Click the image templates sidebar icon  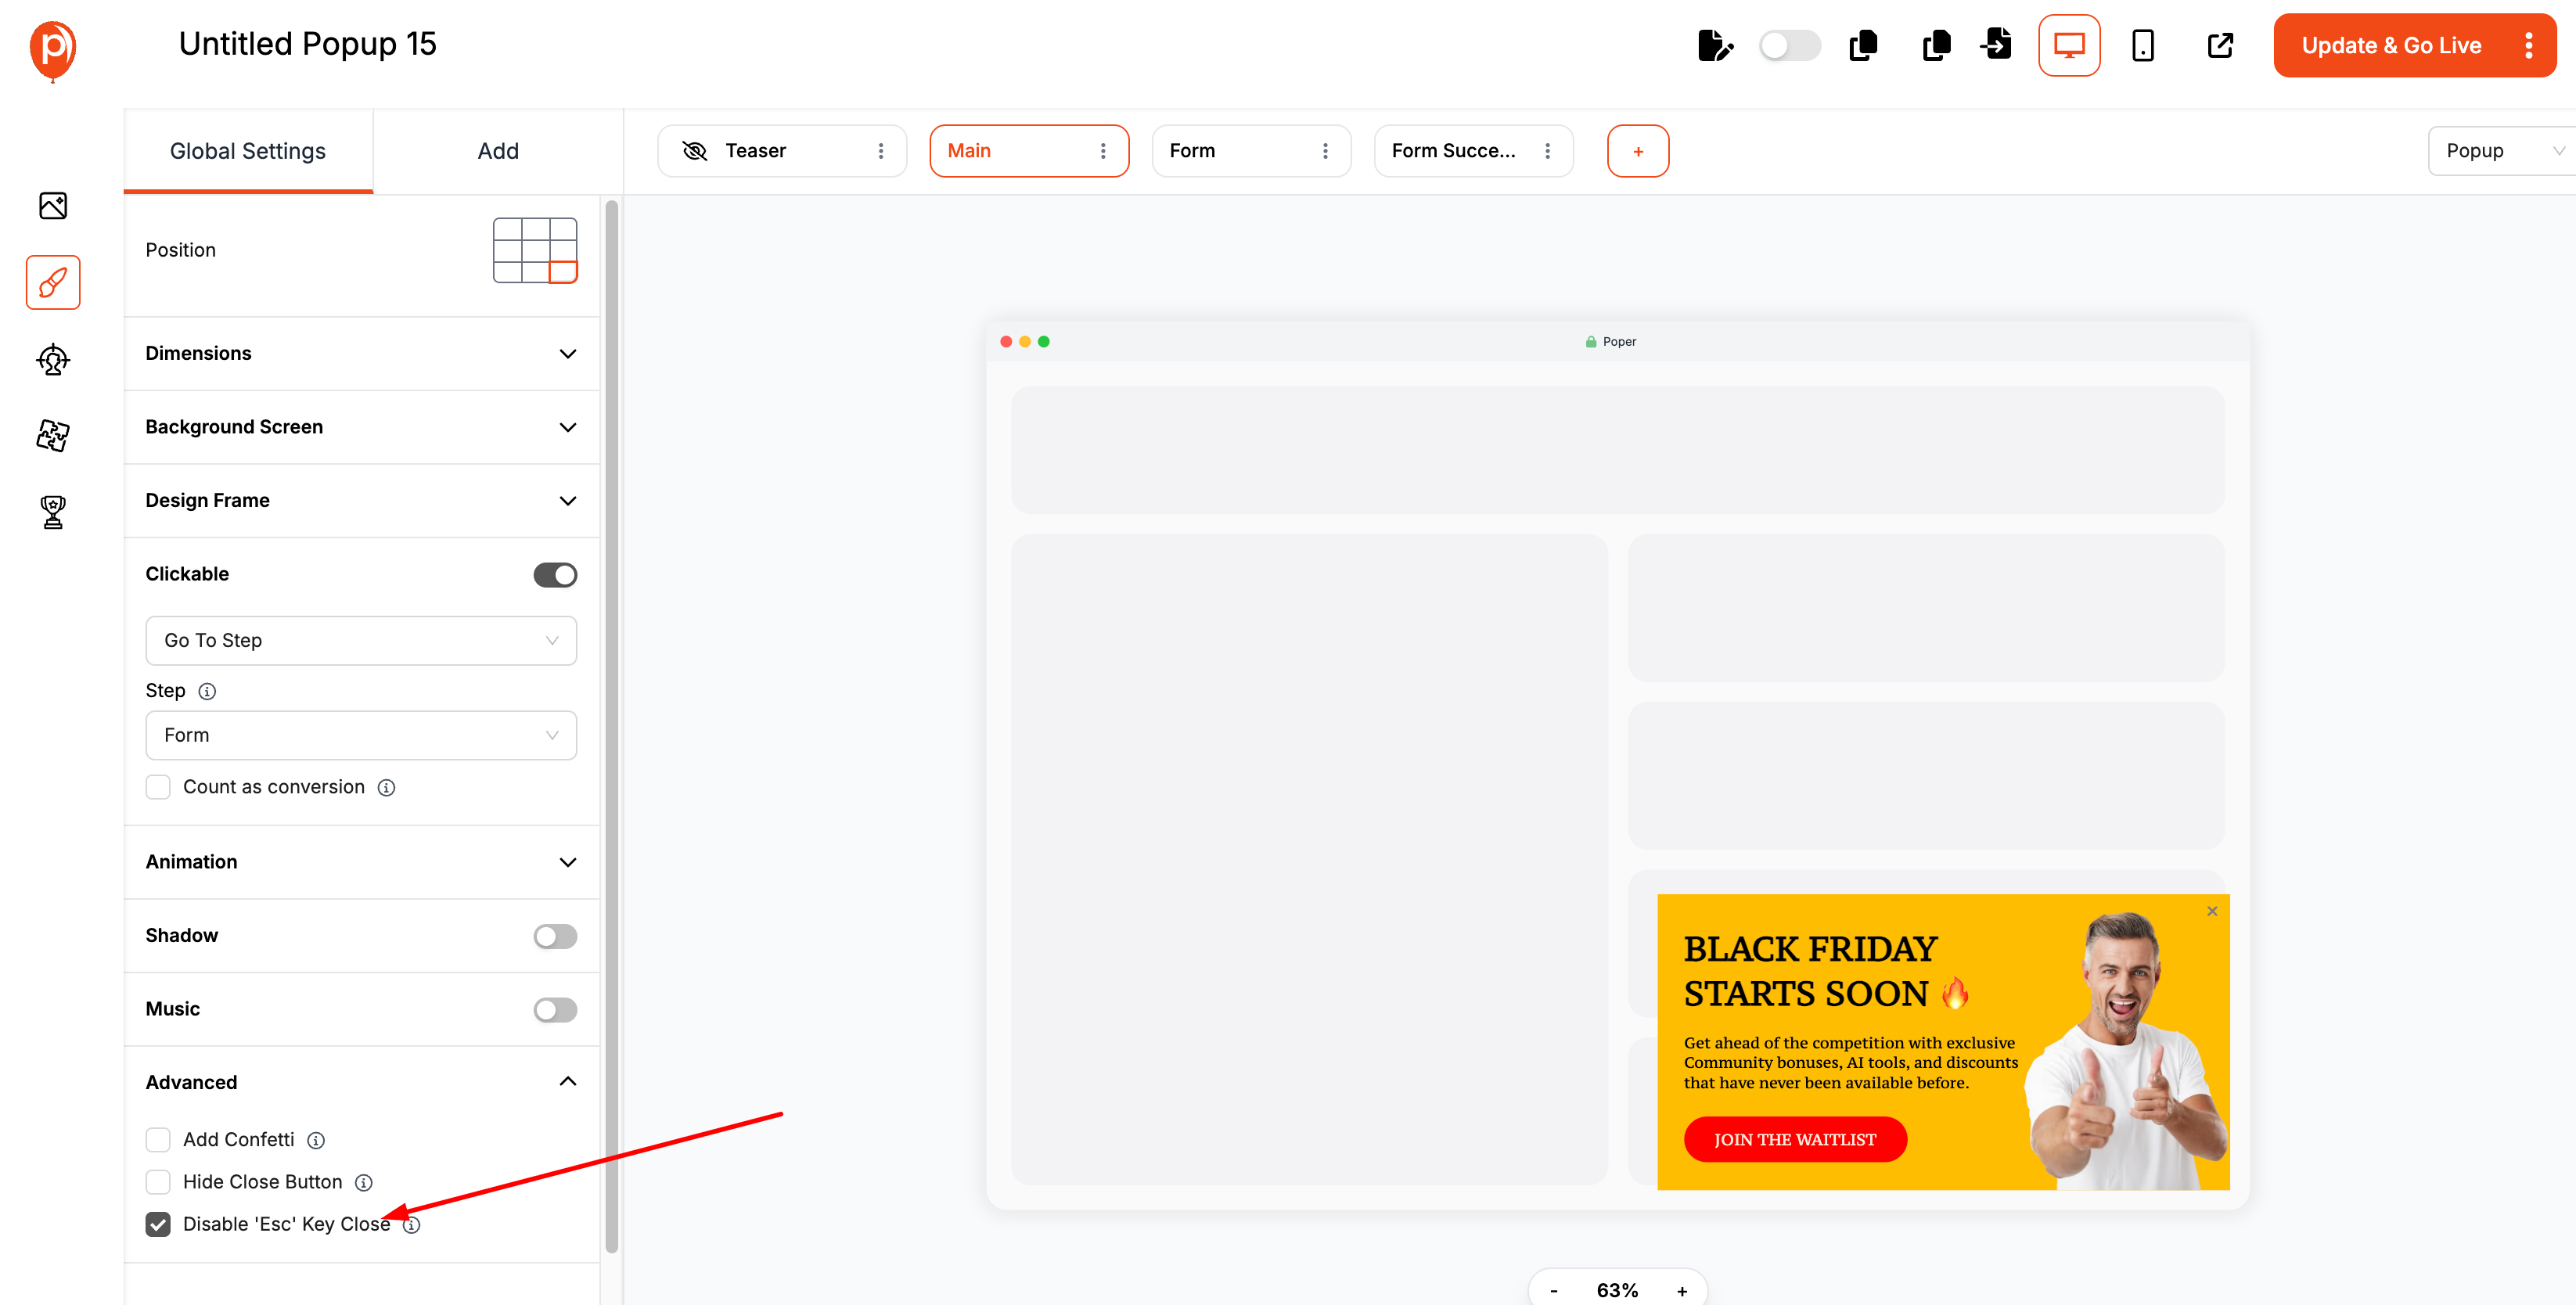pyautogui.click(x=53, y=206)
